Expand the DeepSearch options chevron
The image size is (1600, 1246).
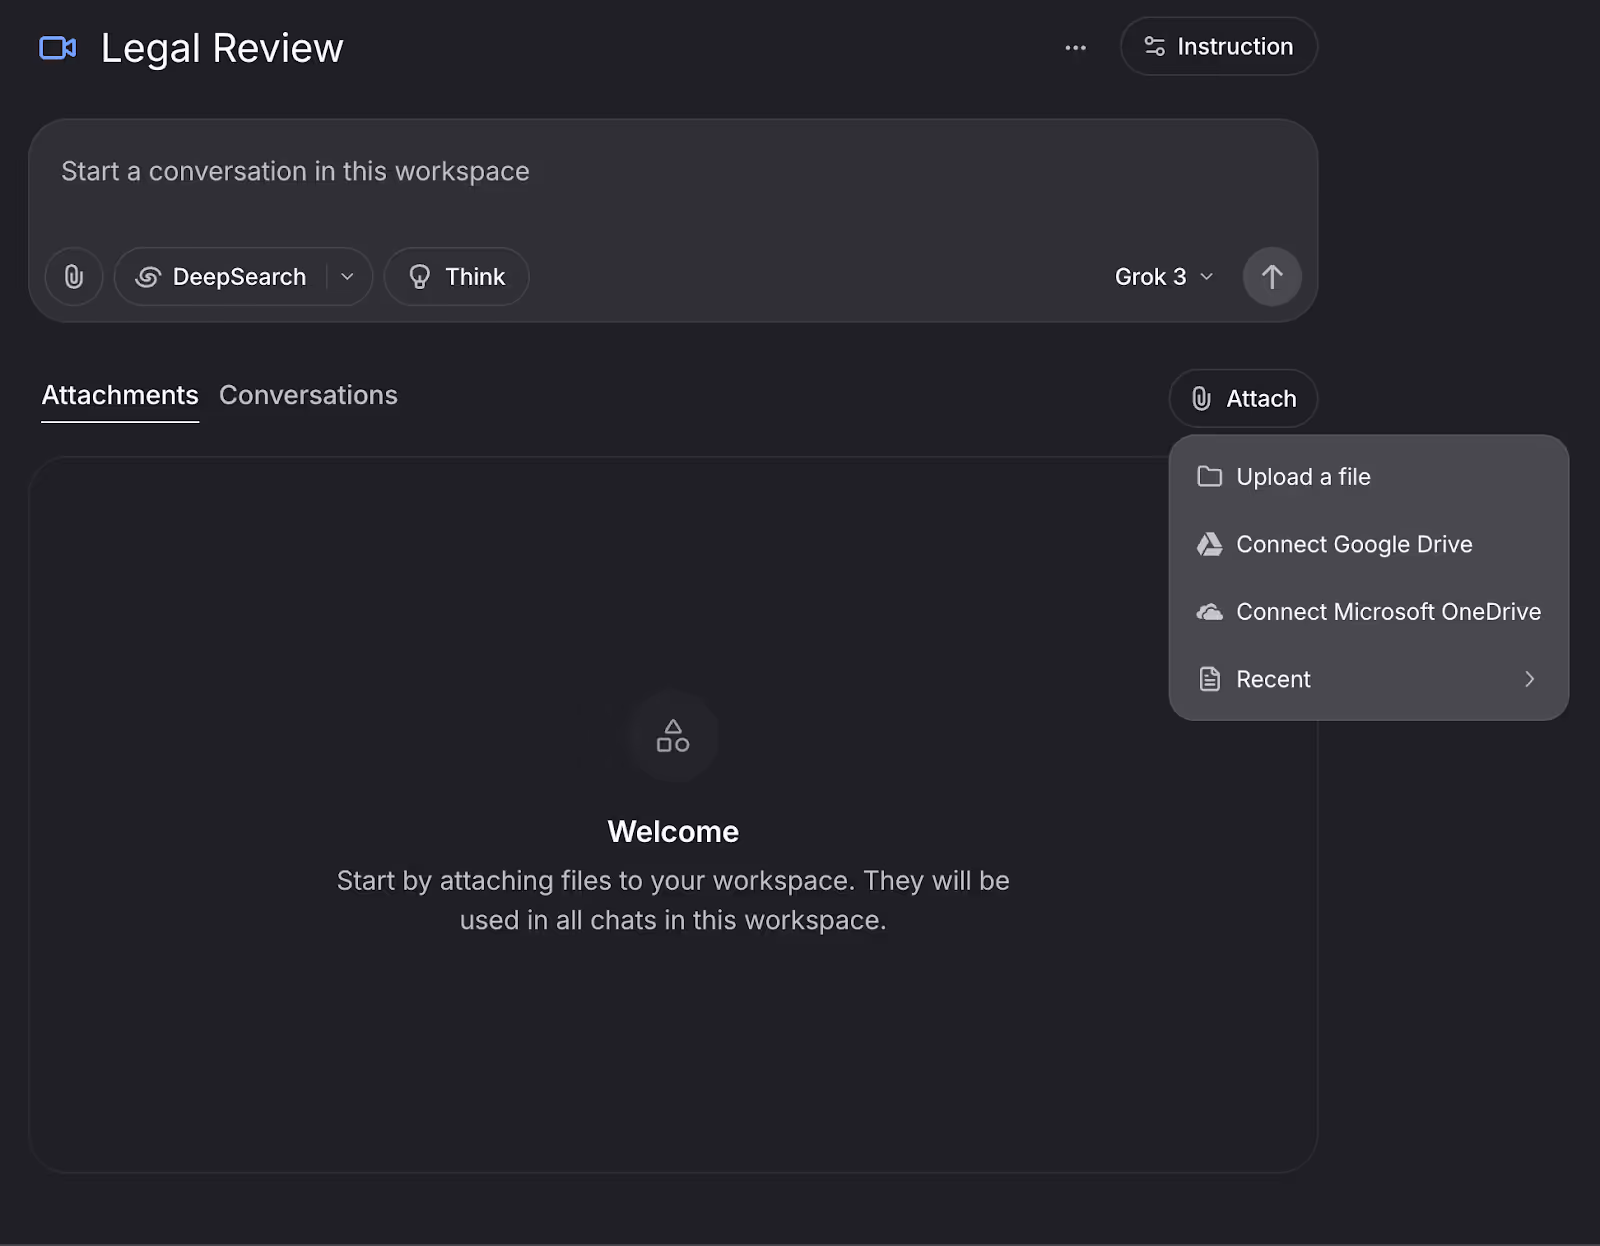(x=348, y=276)
